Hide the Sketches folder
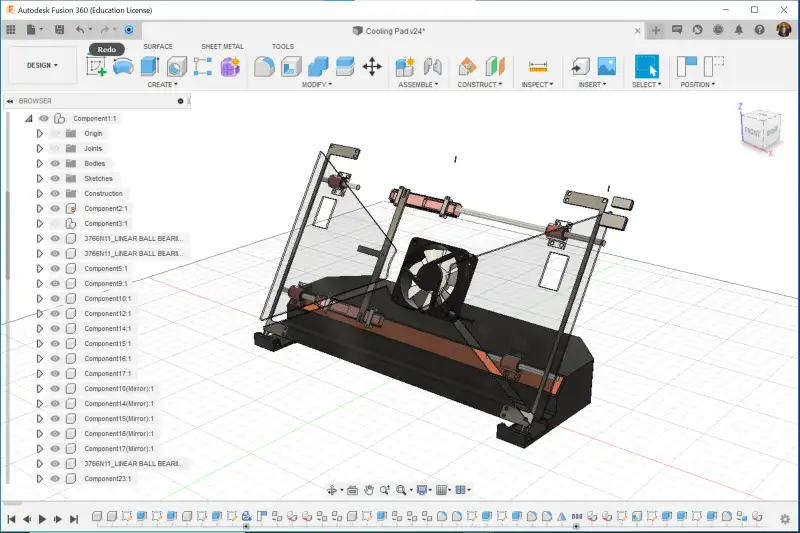This screenshot has width=800, height=533. click(x=55, y=179)
